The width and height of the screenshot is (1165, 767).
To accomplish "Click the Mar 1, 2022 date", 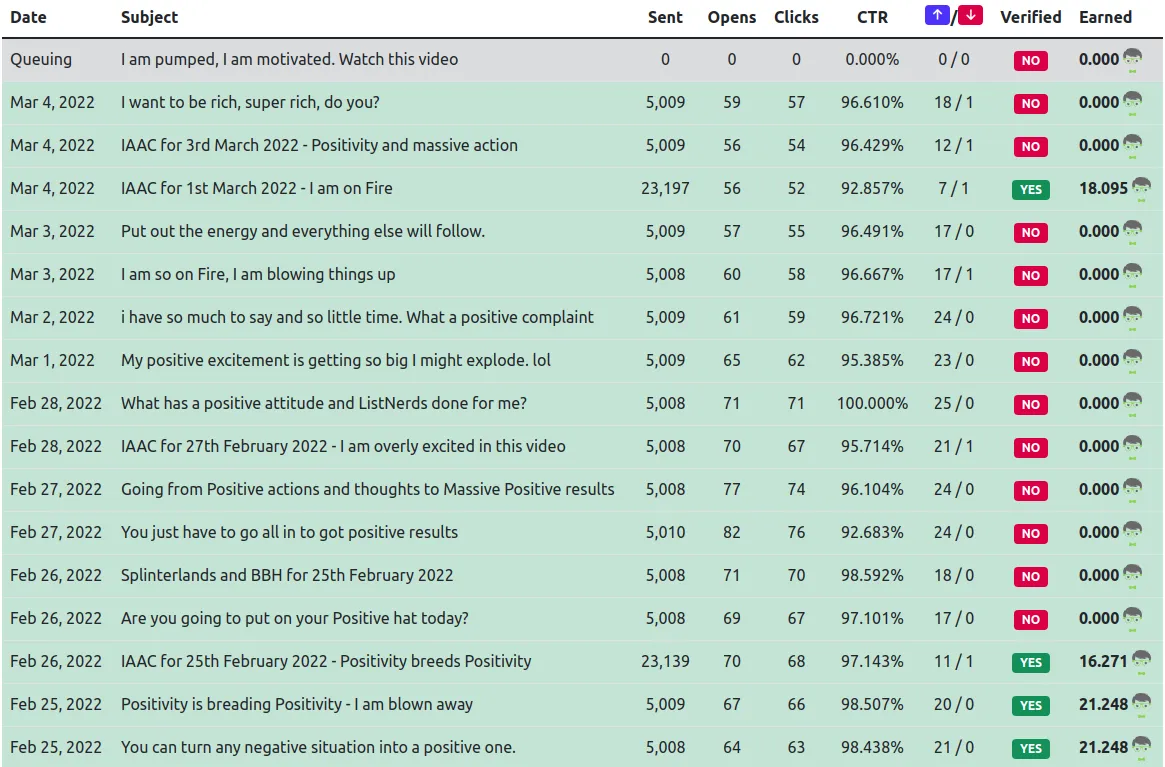I will click(x=52, y=361).
